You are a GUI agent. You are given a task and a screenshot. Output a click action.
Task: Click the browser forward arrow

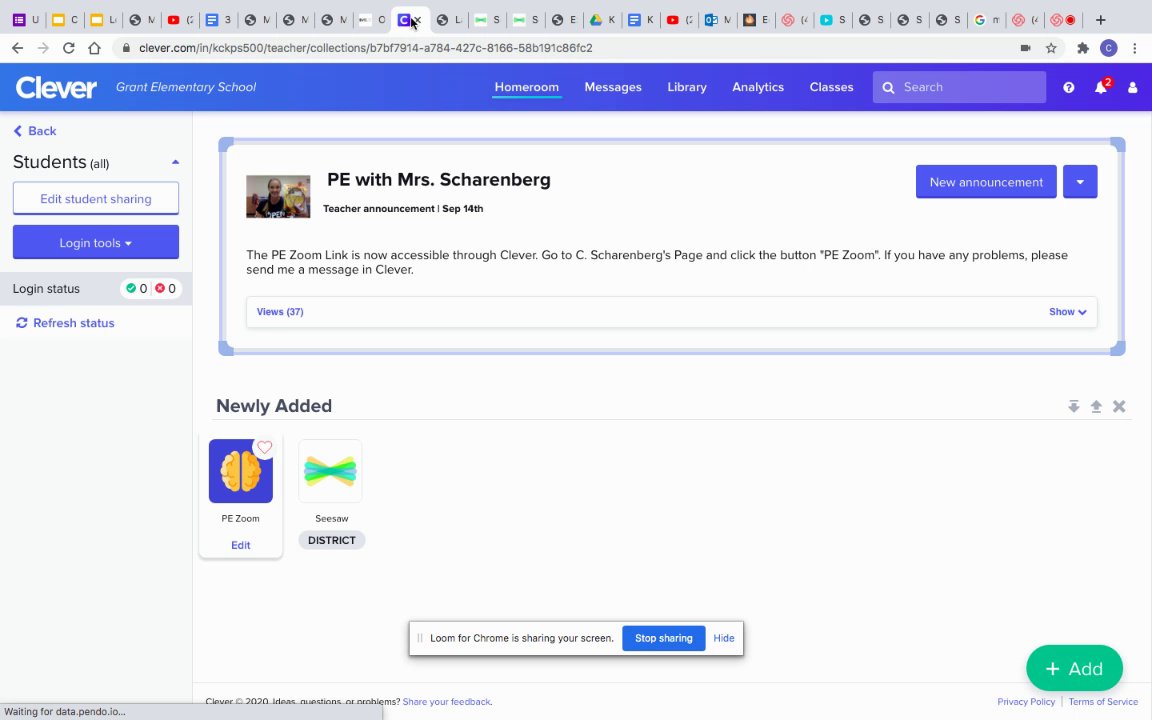click(43, 48)
